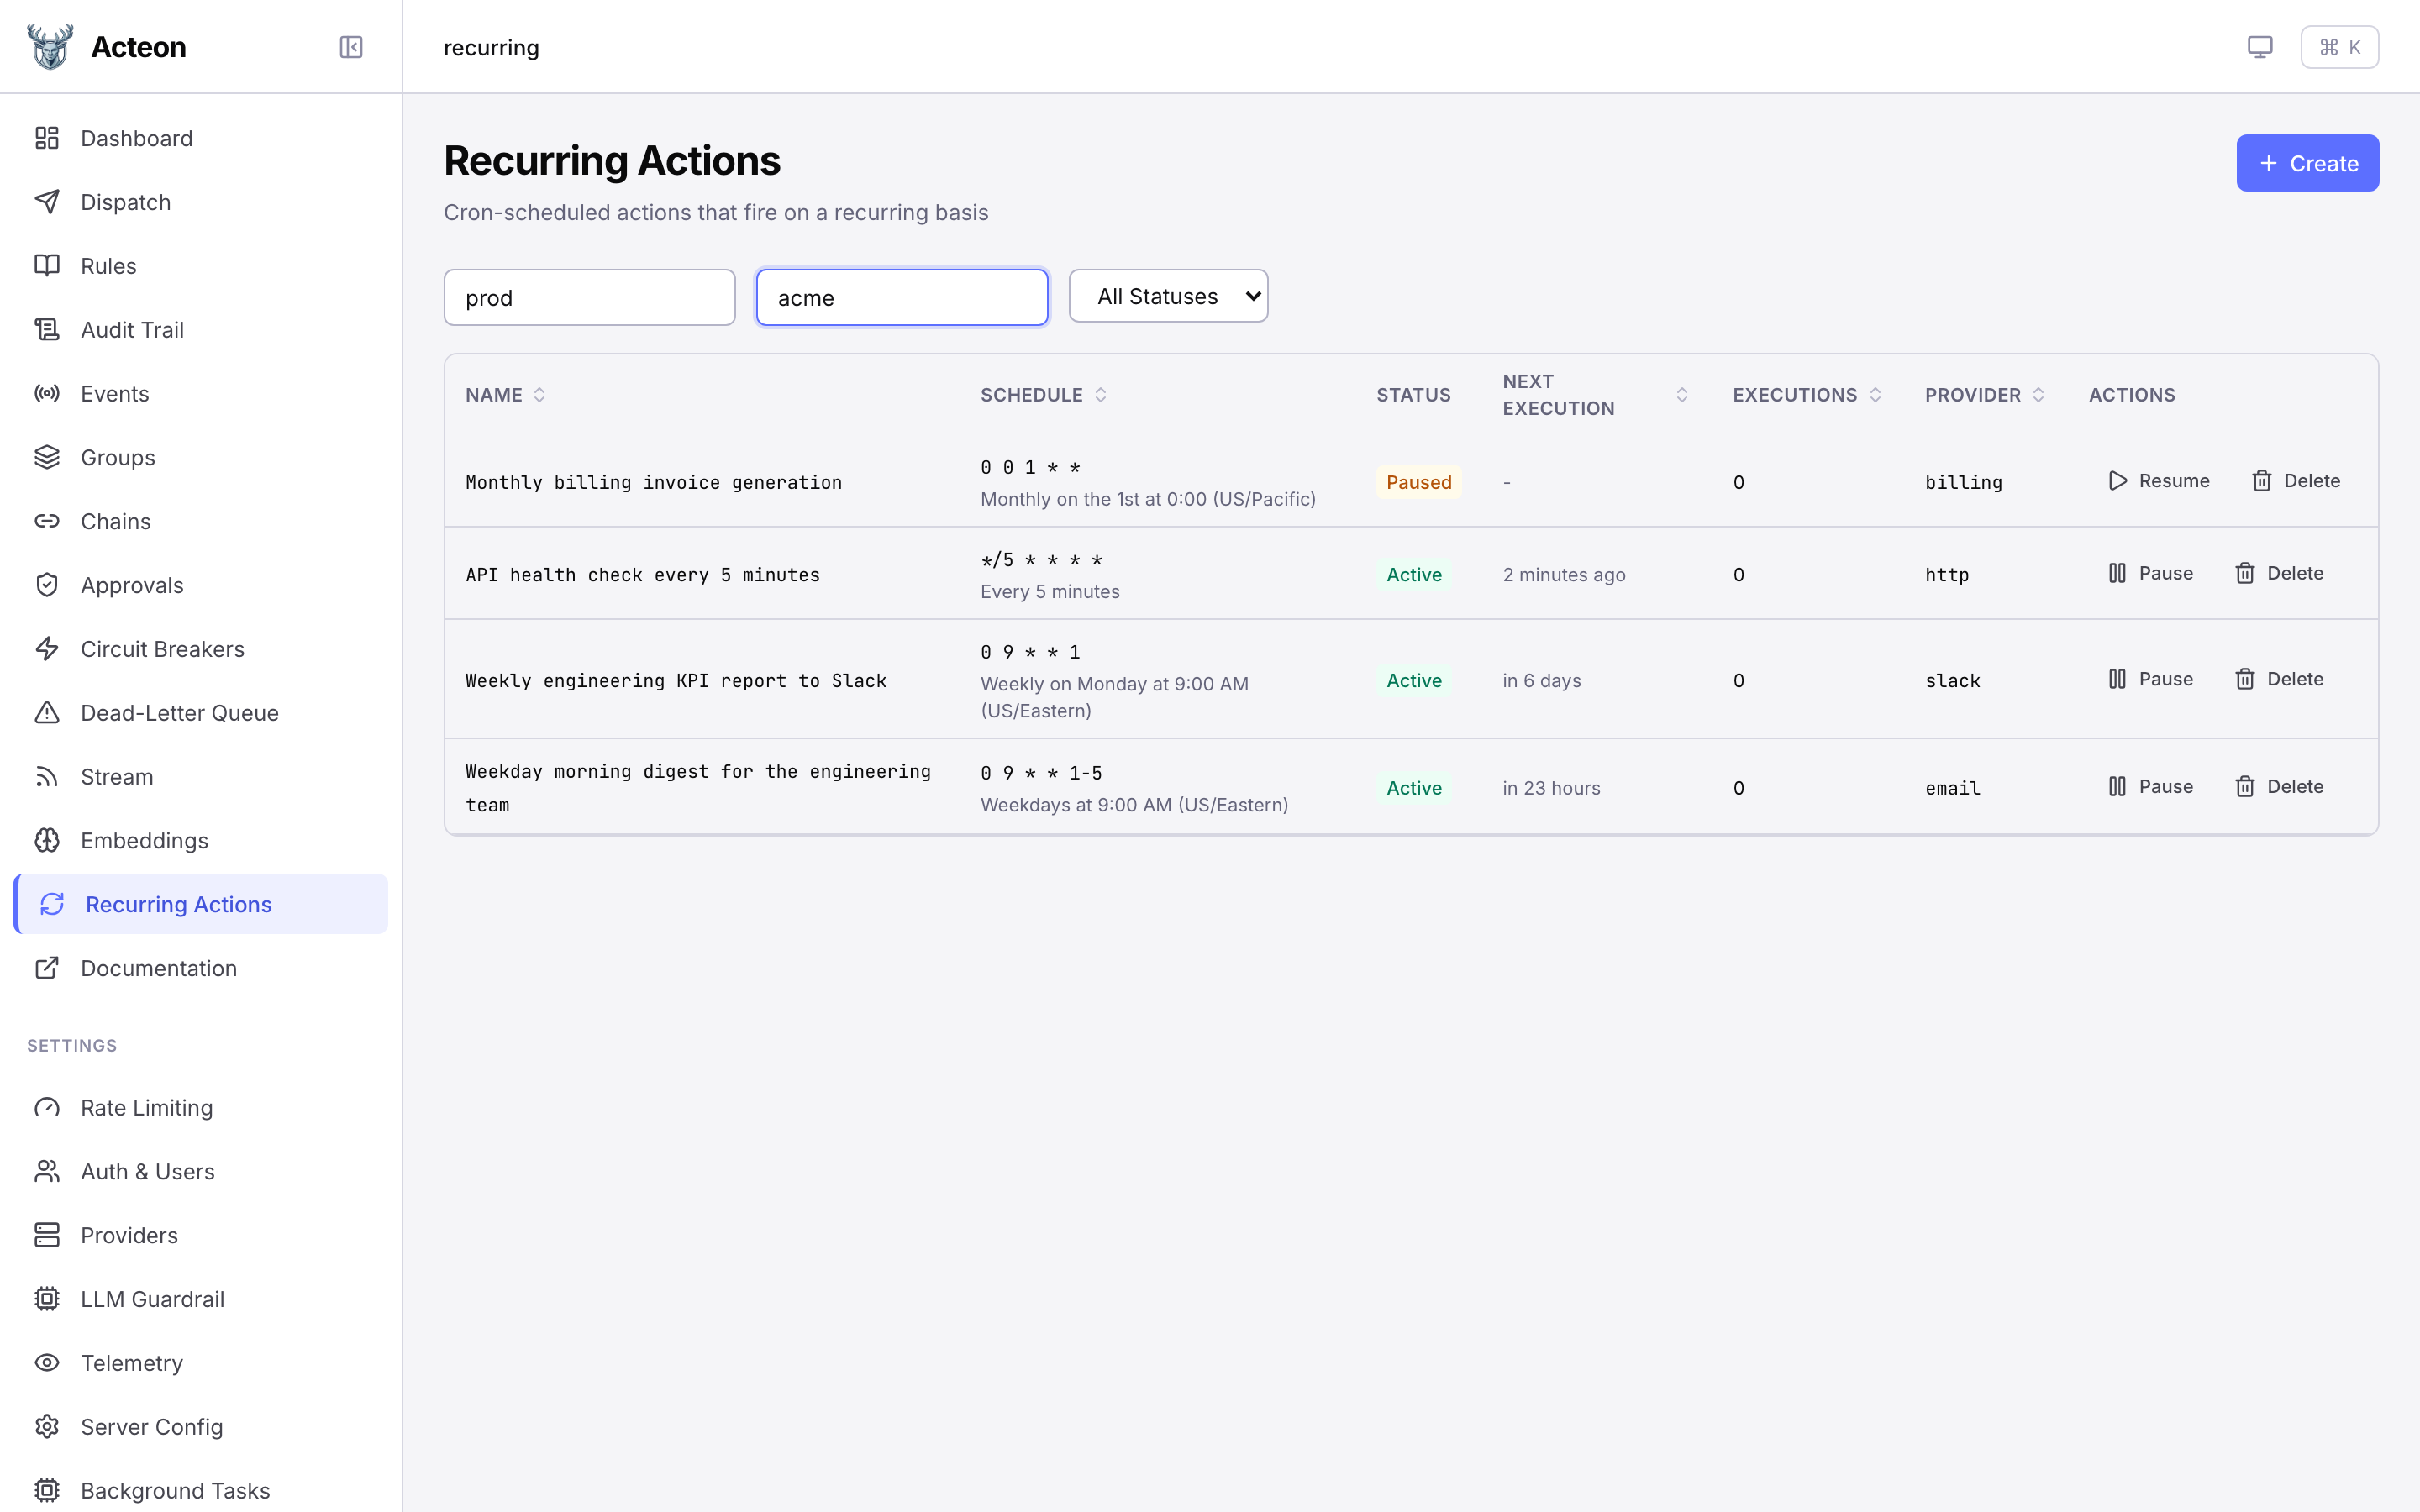The image size is (2420, 1512).
Task: Resume the Monthly billing invoice generation
Action: (2157, 481)
